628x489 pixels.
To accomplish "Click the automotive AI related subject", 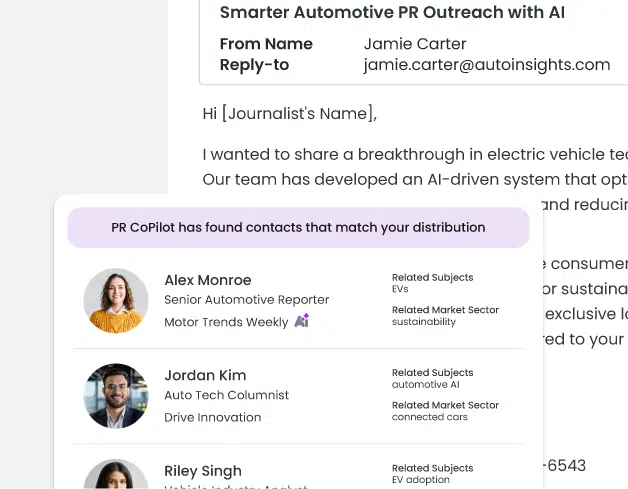I will 426,384.
